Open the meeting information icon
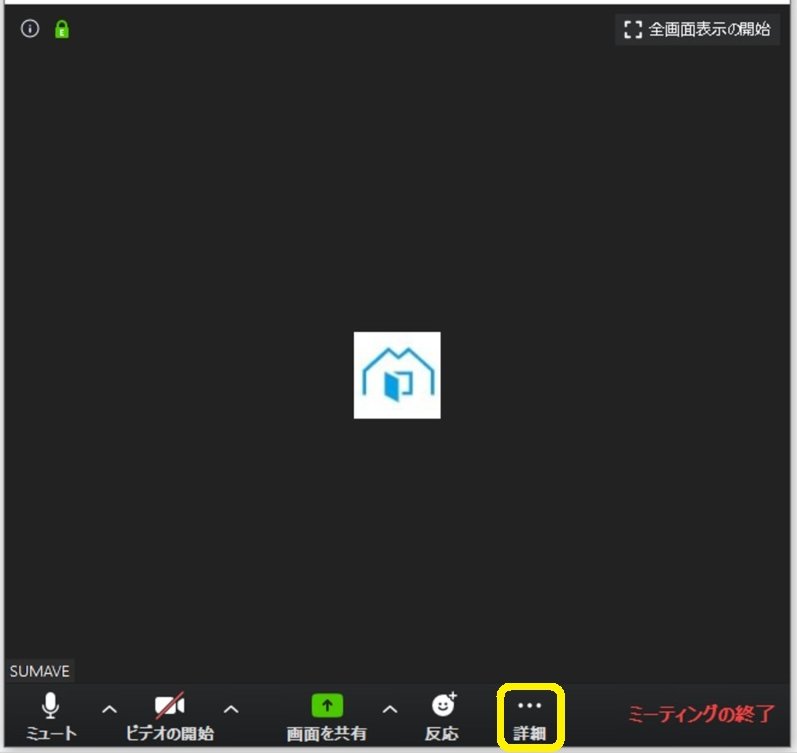797x753 pixels. (30, 29)
